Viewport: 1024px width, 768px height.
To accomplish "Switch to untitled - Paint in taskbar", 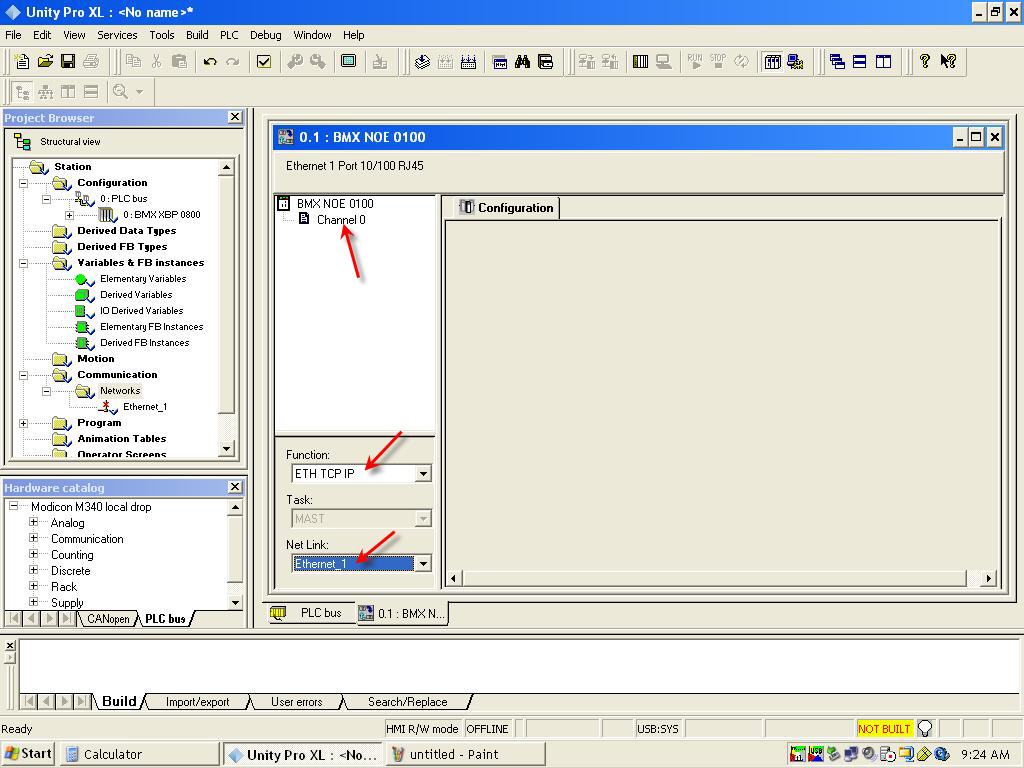I will [x=465, y=754].
